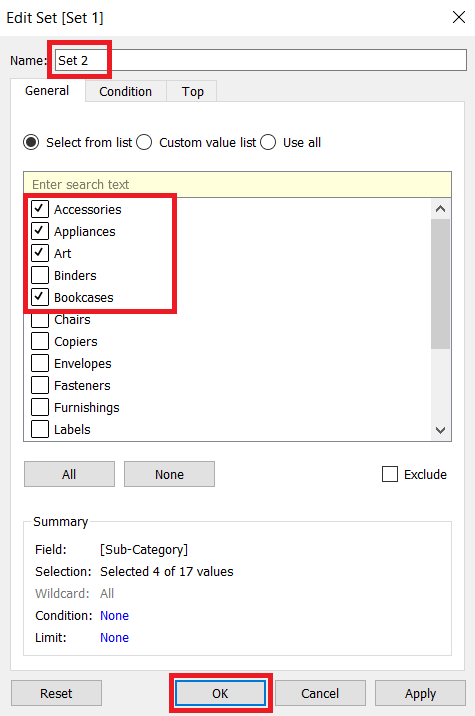Click the Apply button
475x716 pixels.
point(420,693)
